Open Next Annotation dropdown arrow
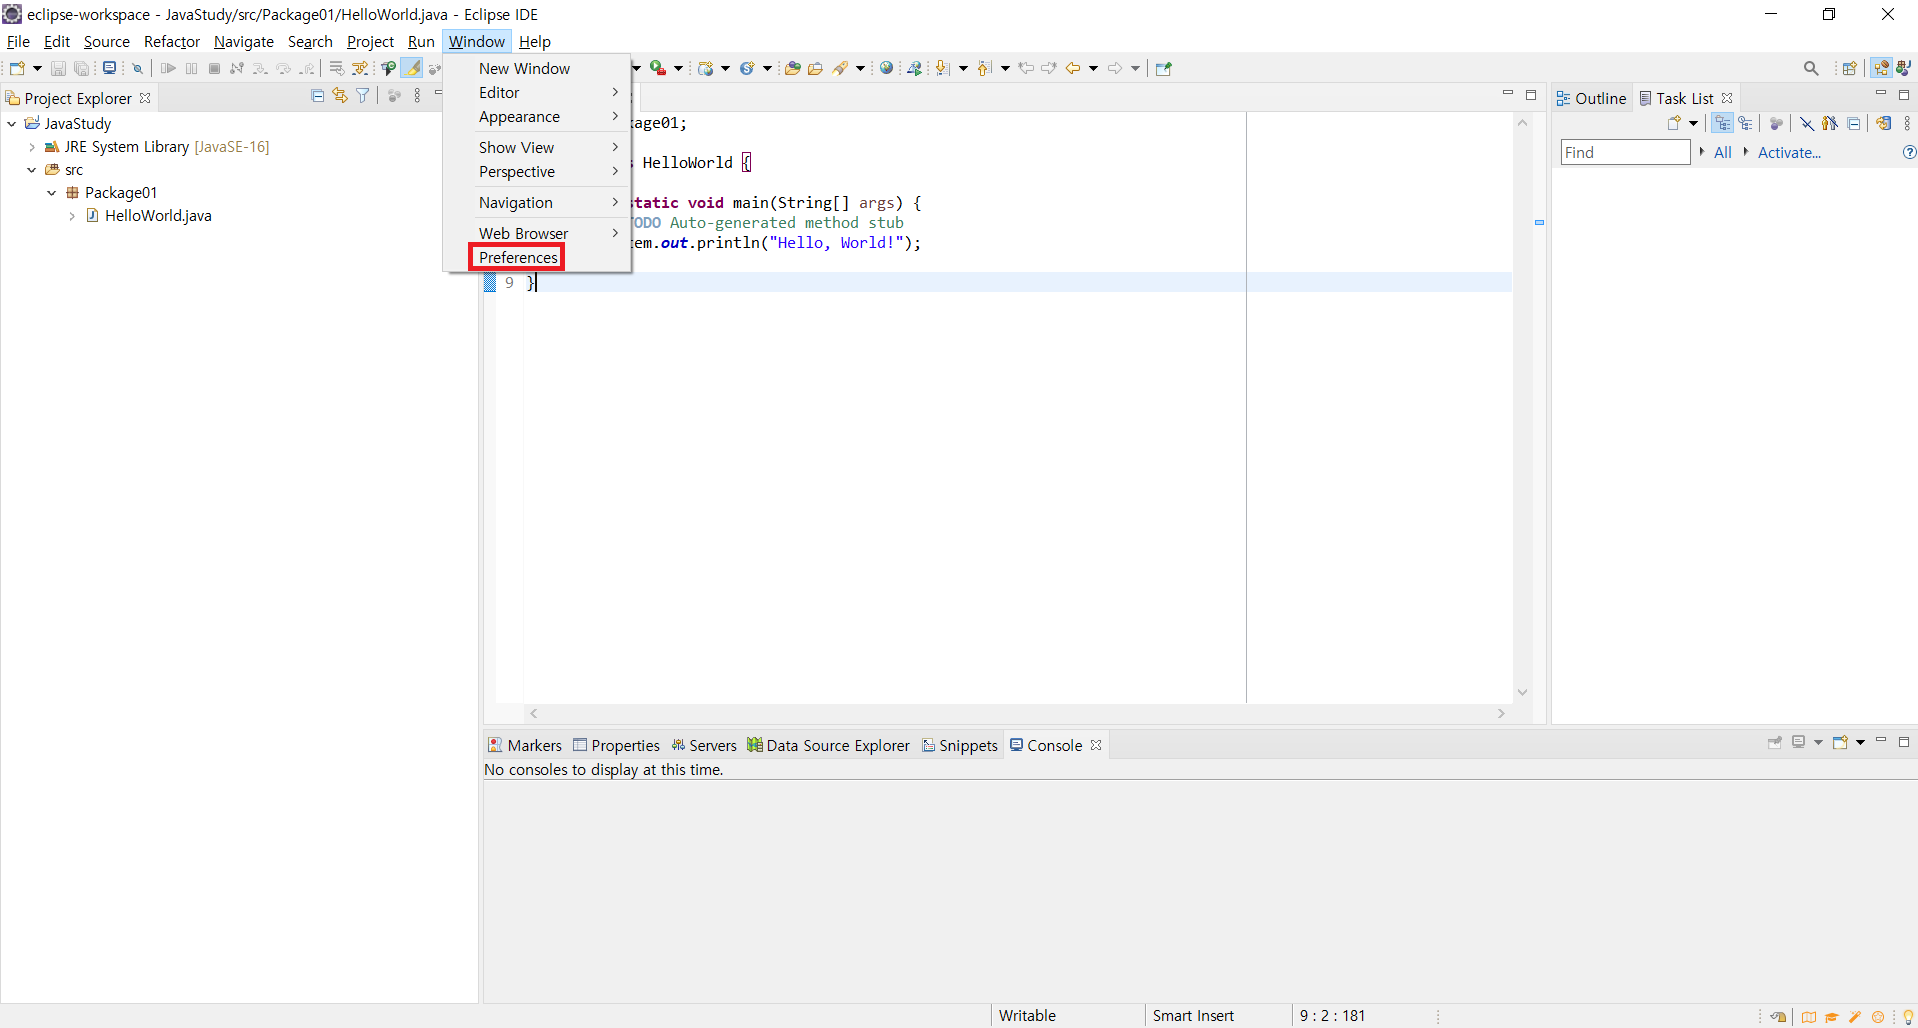 [963, 68]
